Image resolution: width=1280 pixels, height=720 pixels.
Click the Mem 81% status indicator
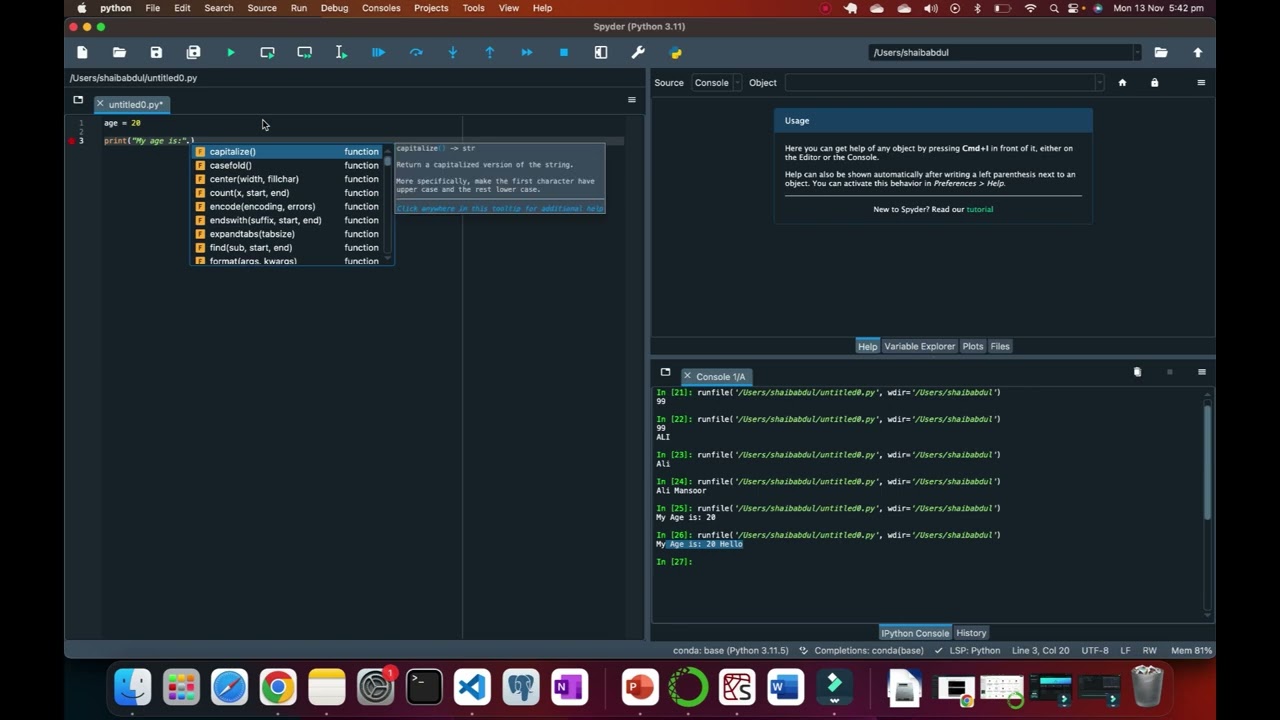point(1191,650)
